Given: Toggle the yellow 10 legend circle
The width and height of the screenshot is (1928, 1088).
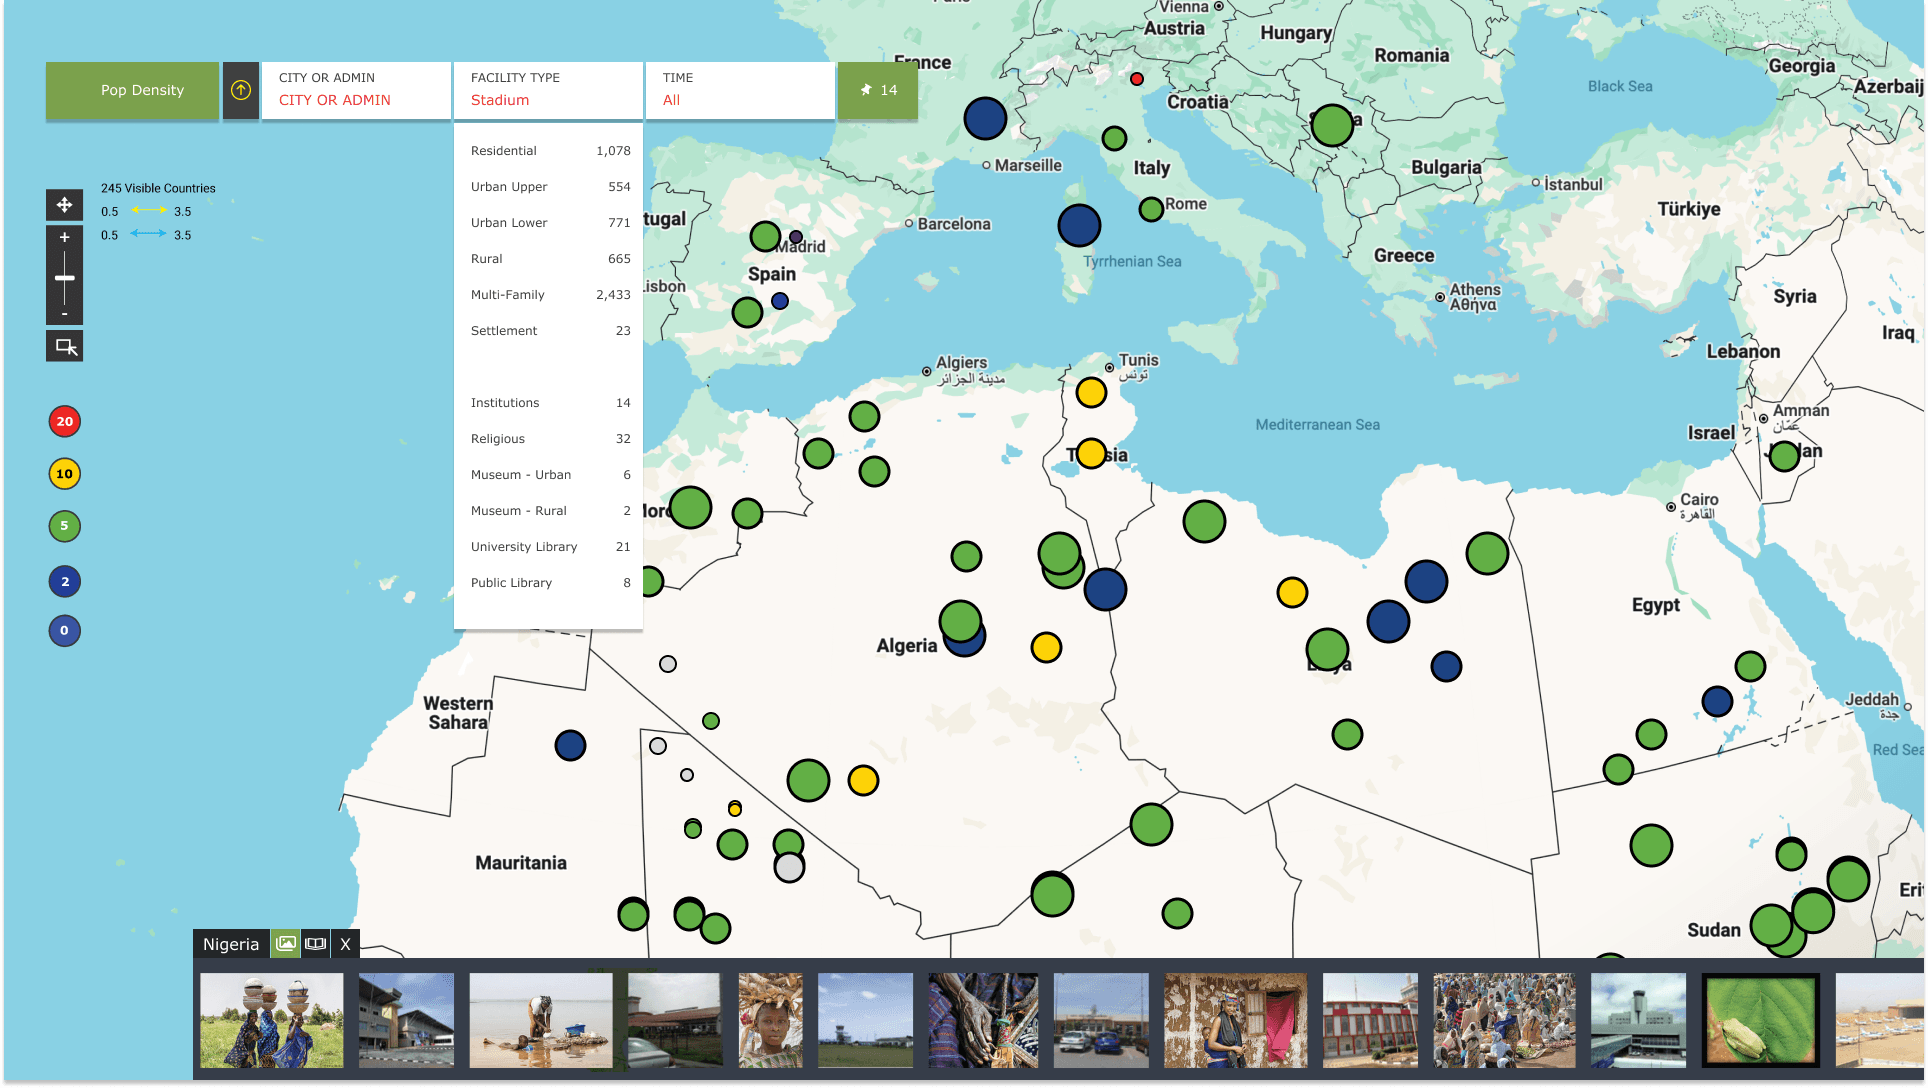Looking at the screenshot, I should click(64, 474).
